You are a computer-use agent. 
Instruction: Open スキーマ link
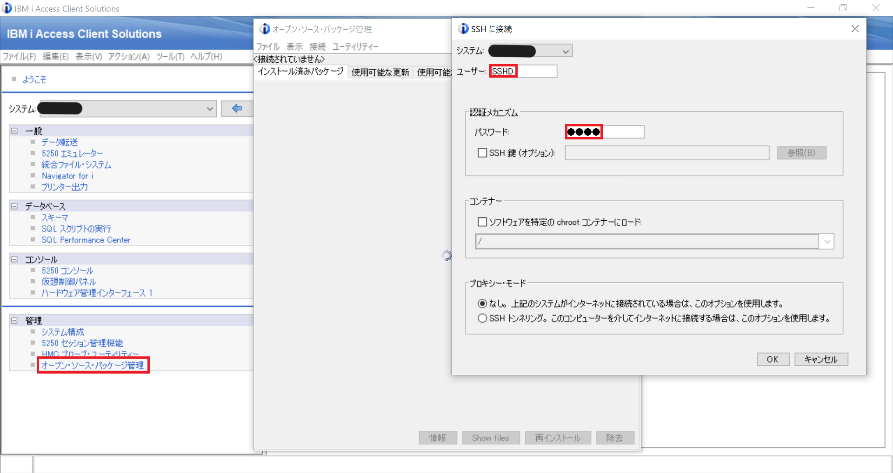[55, 217]
